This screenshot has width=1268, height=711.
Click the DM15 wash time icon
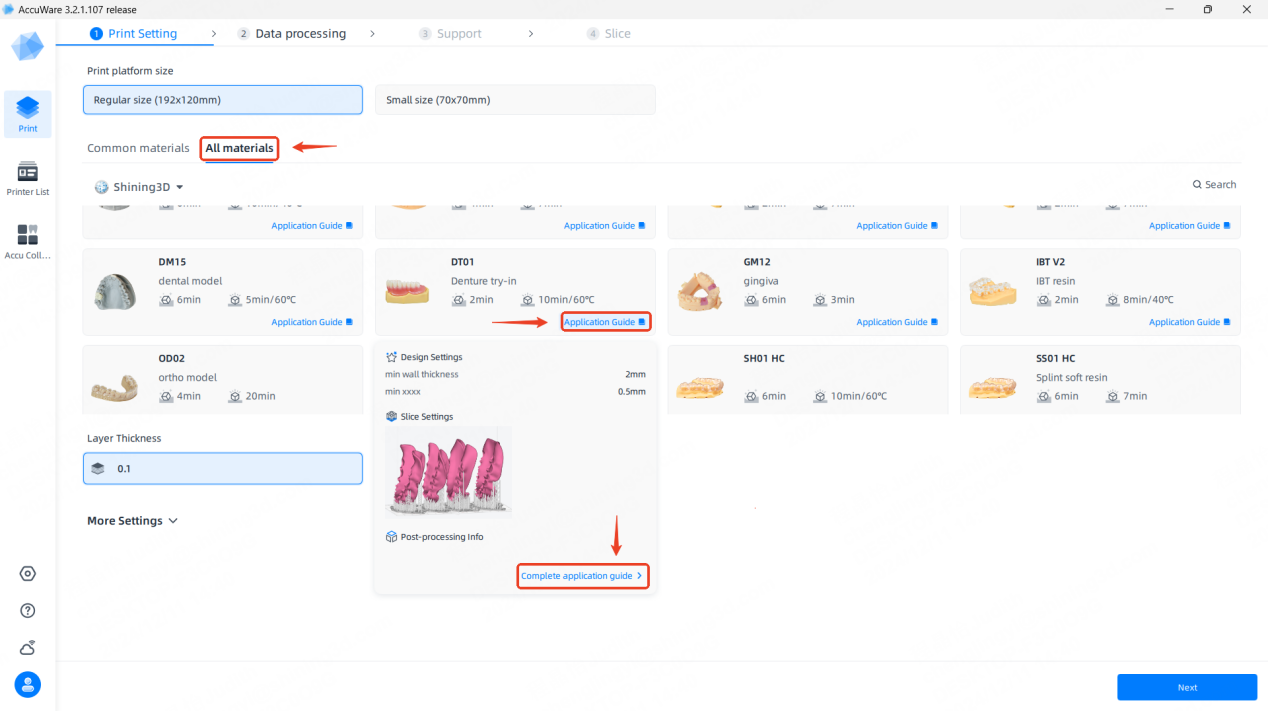[166, 300]
